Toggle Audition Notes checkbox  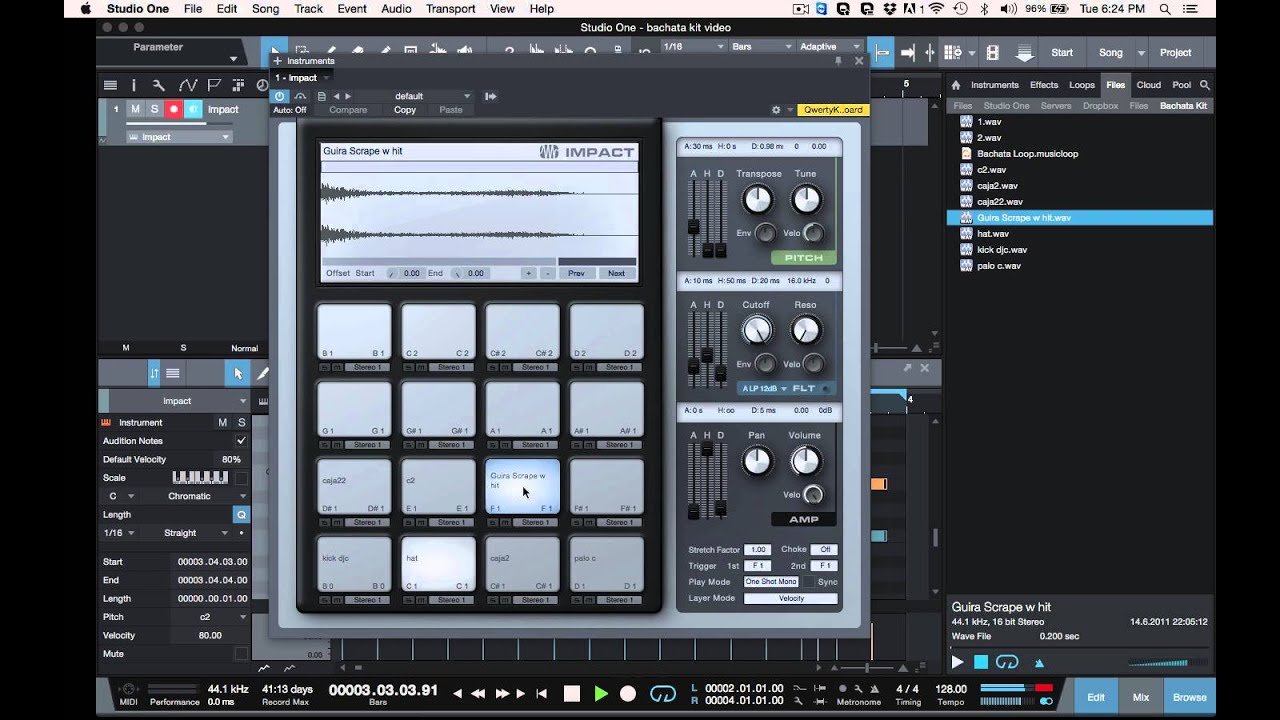(x=241, y=440)
